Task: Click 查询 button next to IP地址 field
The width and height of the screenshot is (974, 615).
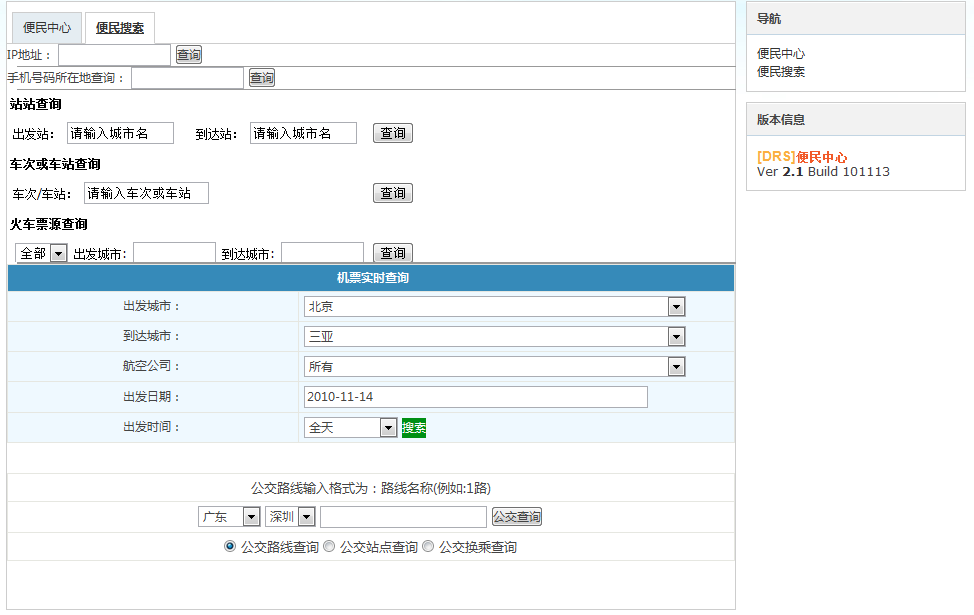Action: [189, 55]
